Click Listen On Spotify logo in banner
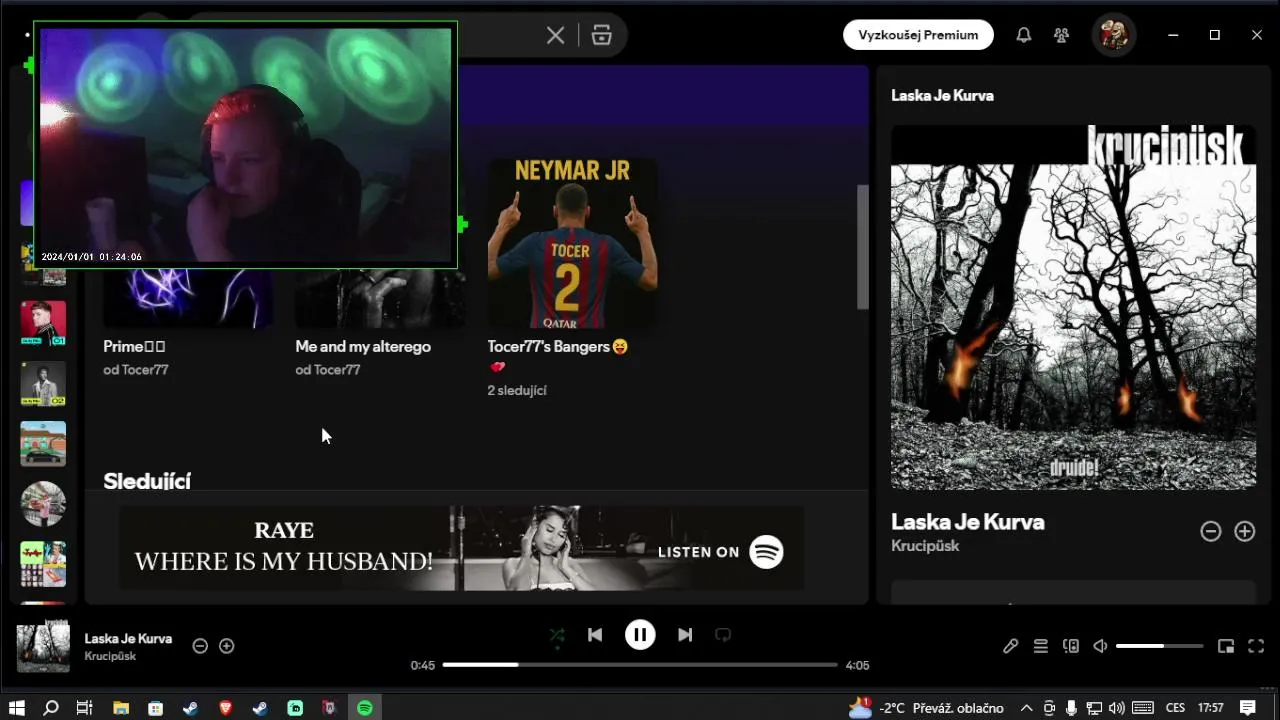Viewport: 1280px width, 720px height. point(767,552)
